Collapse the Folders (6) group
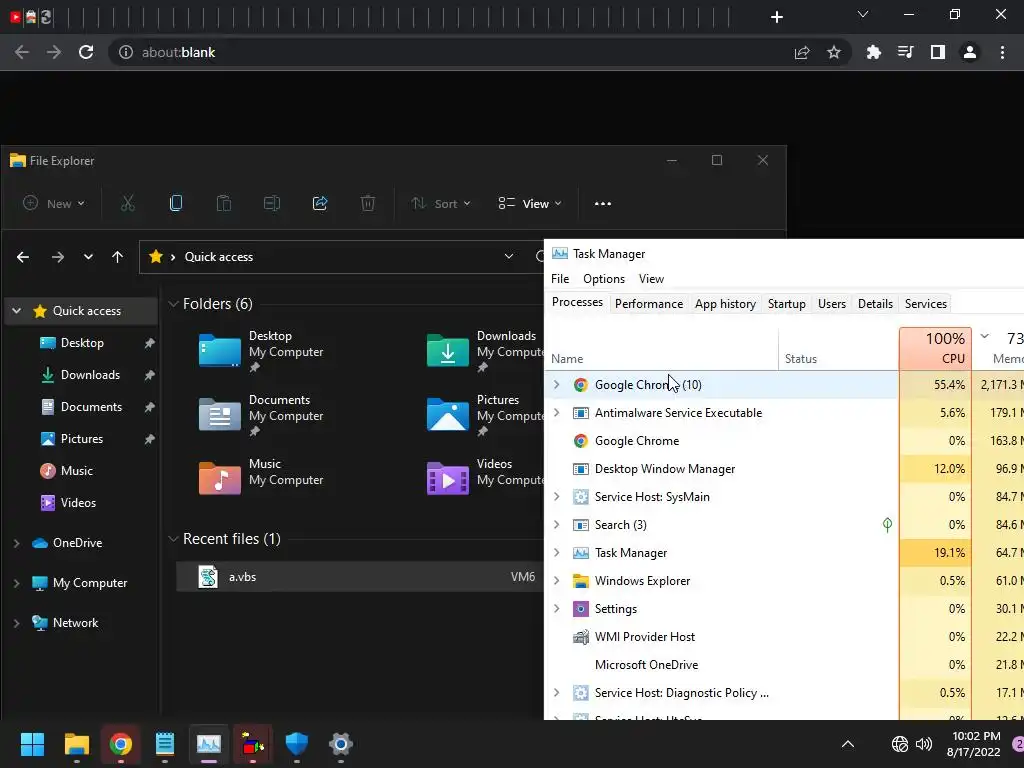 click(x=174, y=304)
